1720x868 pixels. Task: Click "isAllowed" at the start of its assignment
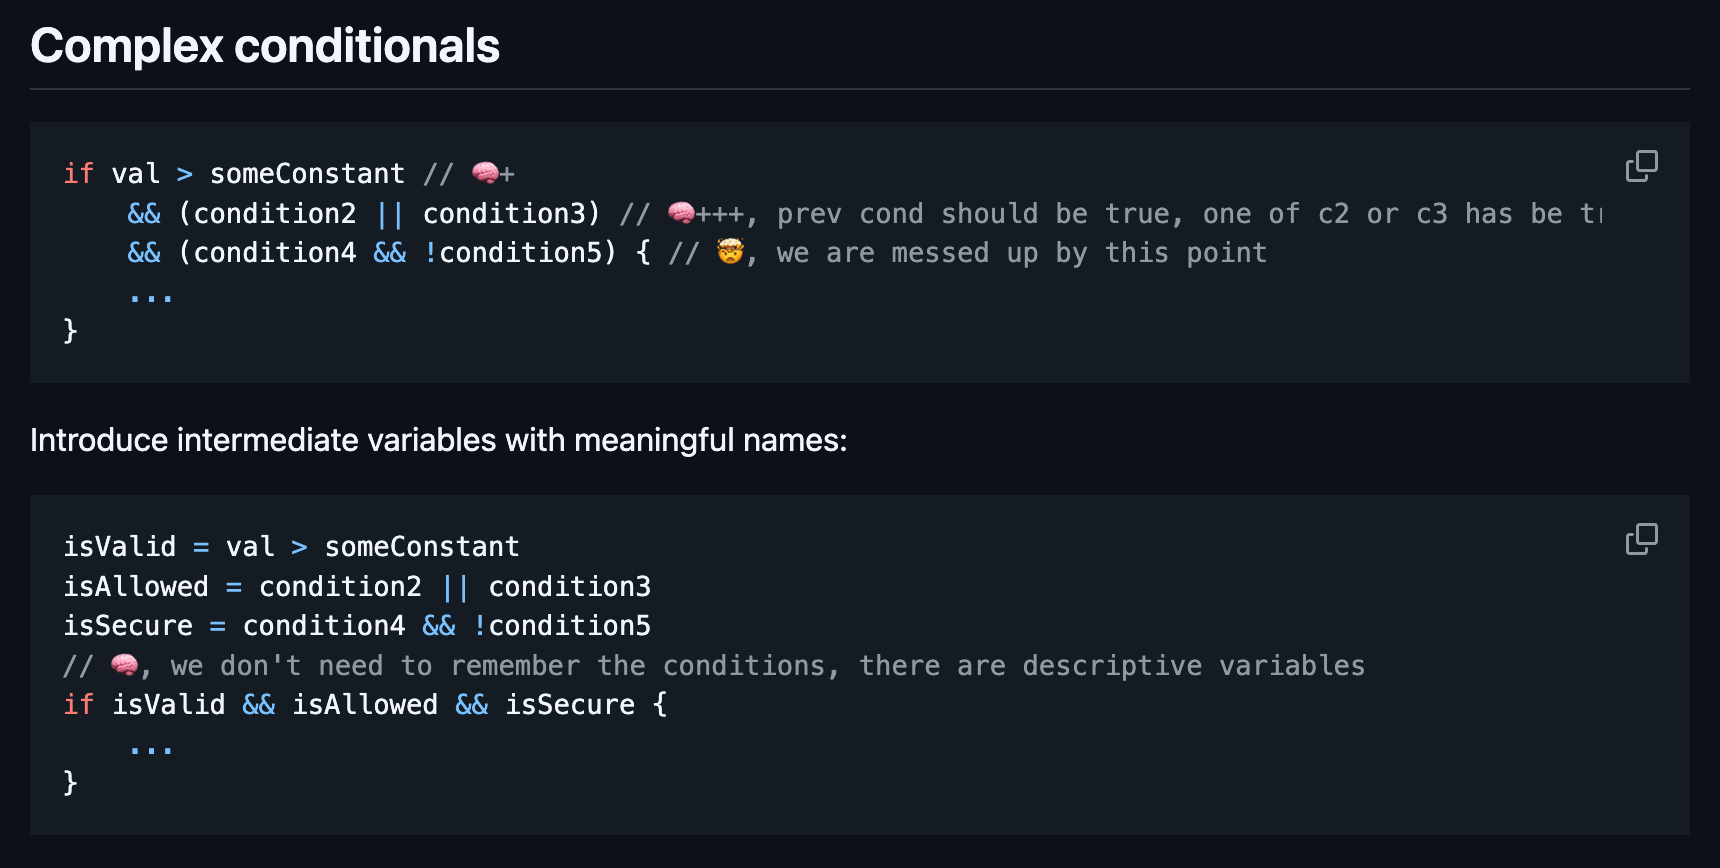click(x=136, y=586)
